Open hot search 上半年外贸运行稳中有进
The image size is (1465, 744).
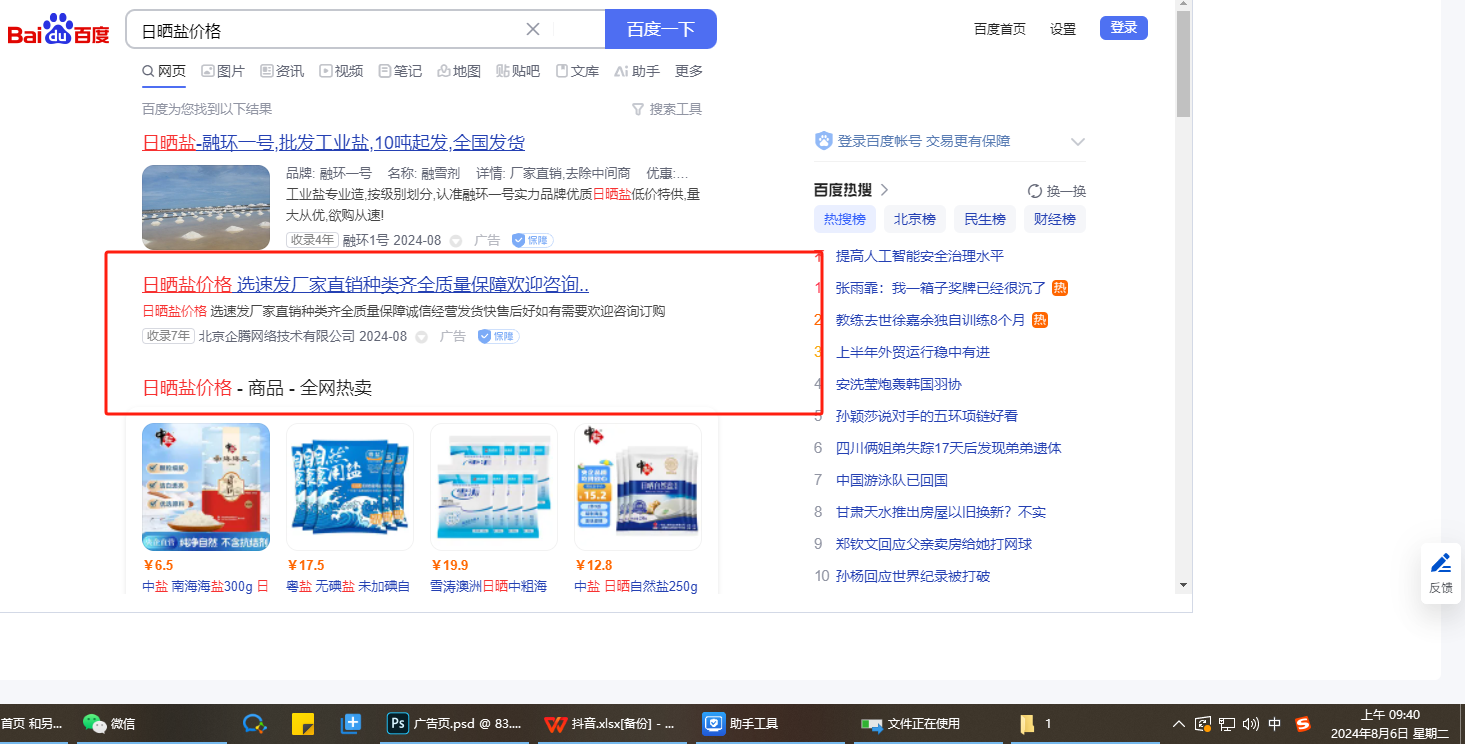pyautogui.click(x=913, y=352)
